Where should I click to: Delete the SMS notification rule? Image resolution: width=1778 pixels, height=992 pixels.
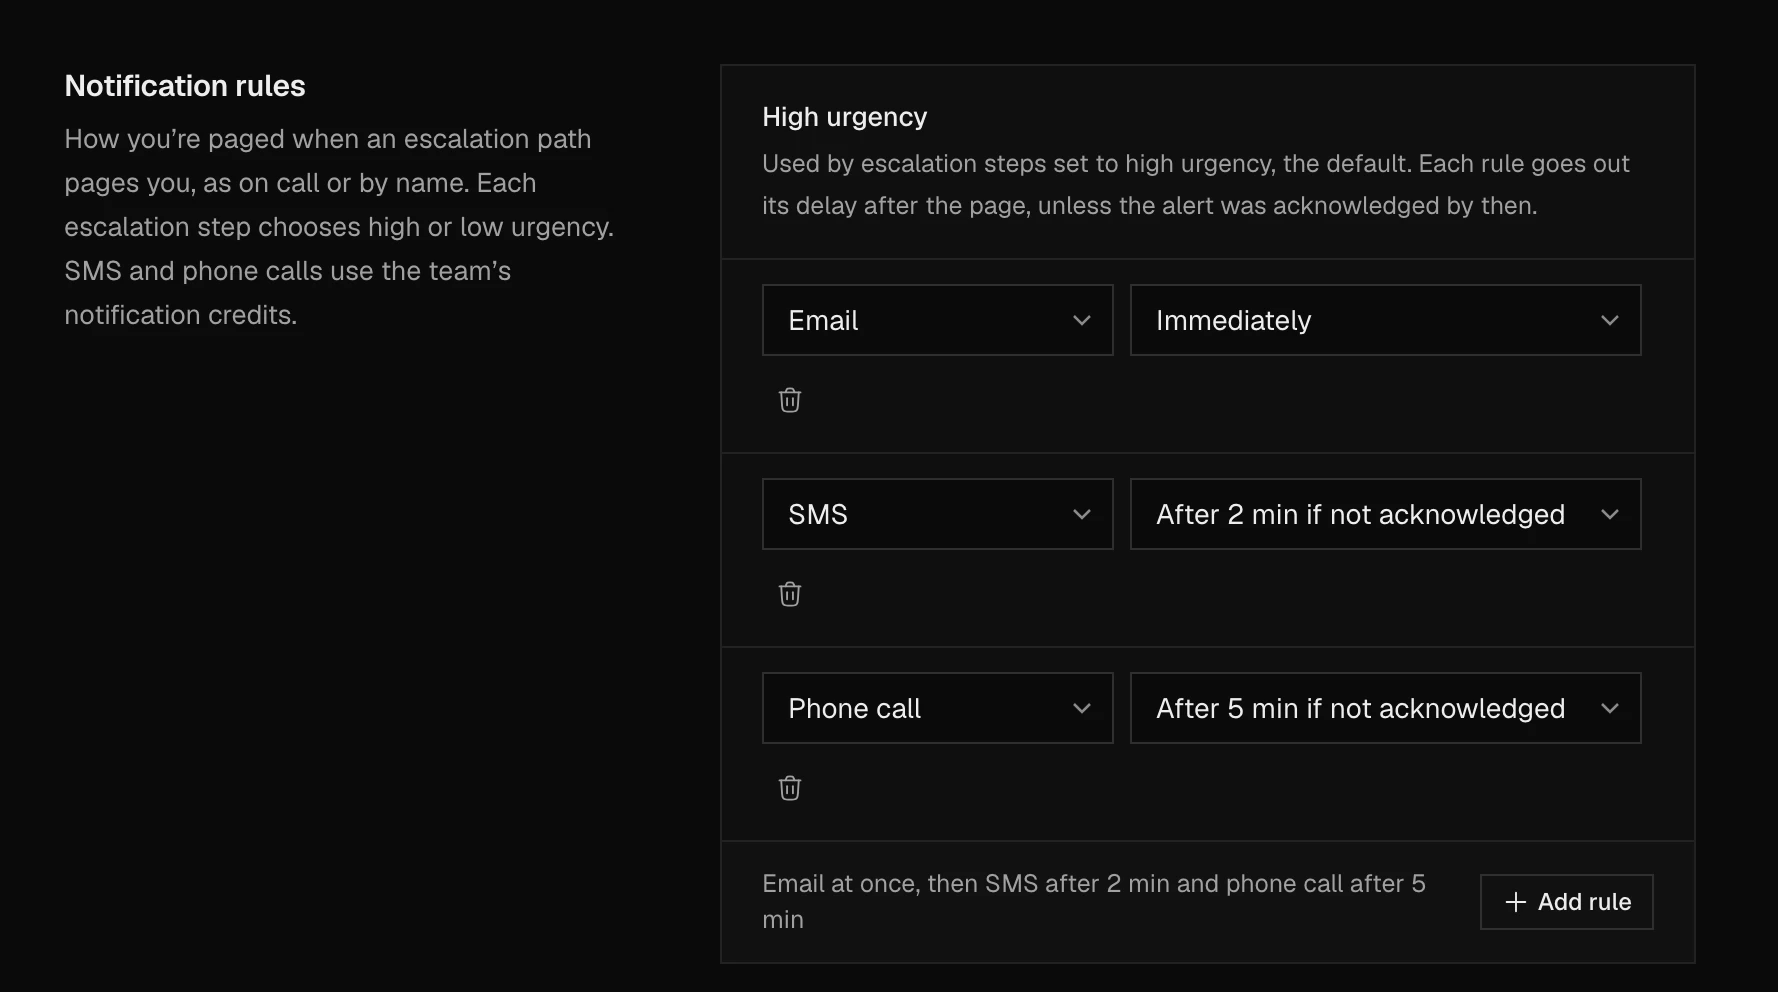coord(790,594)
